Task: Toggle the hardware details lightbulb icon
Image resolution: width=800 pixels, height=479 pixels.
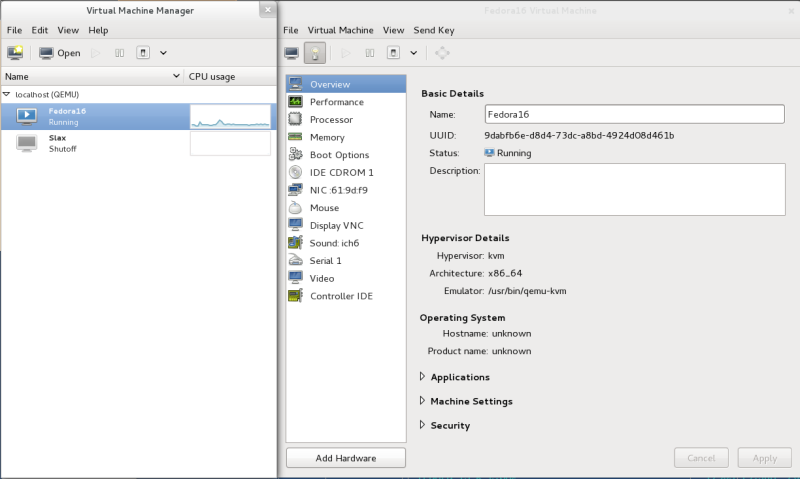Action: [315, 53]
